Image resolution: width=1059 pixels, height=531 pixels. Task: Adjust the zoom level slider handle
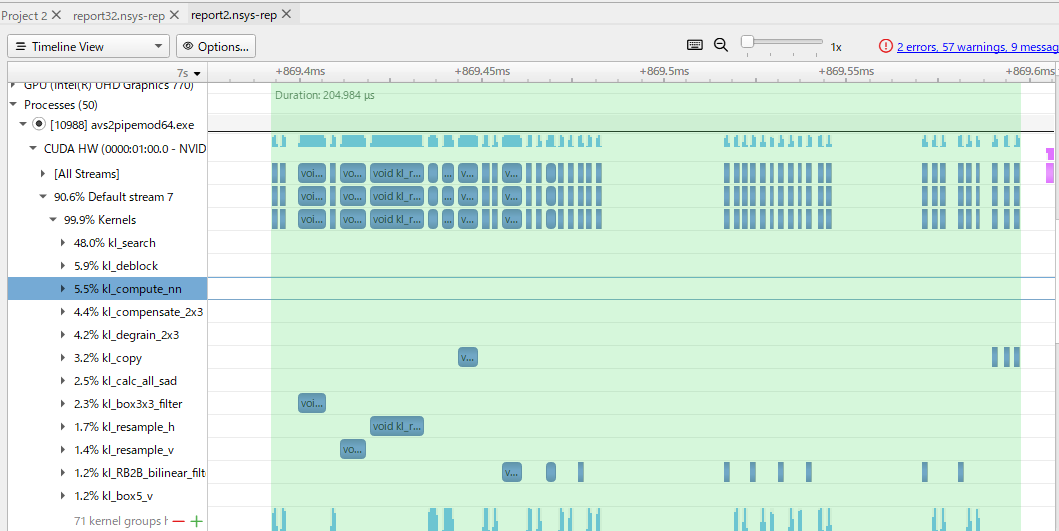click(747, 42)
